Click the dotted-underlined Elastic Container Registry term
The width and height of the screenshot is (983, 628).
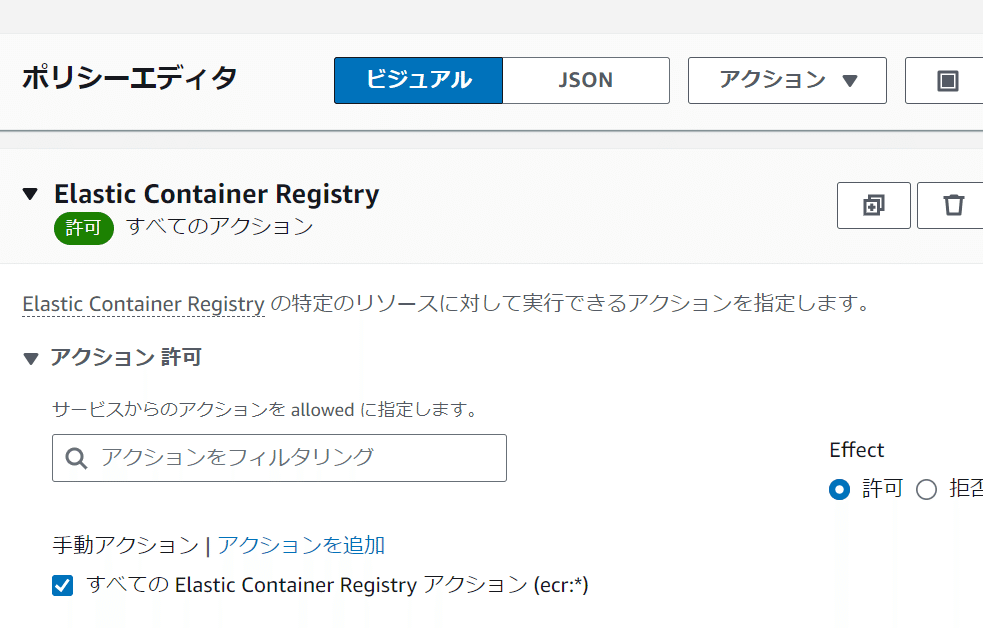(x=143, y=304)
